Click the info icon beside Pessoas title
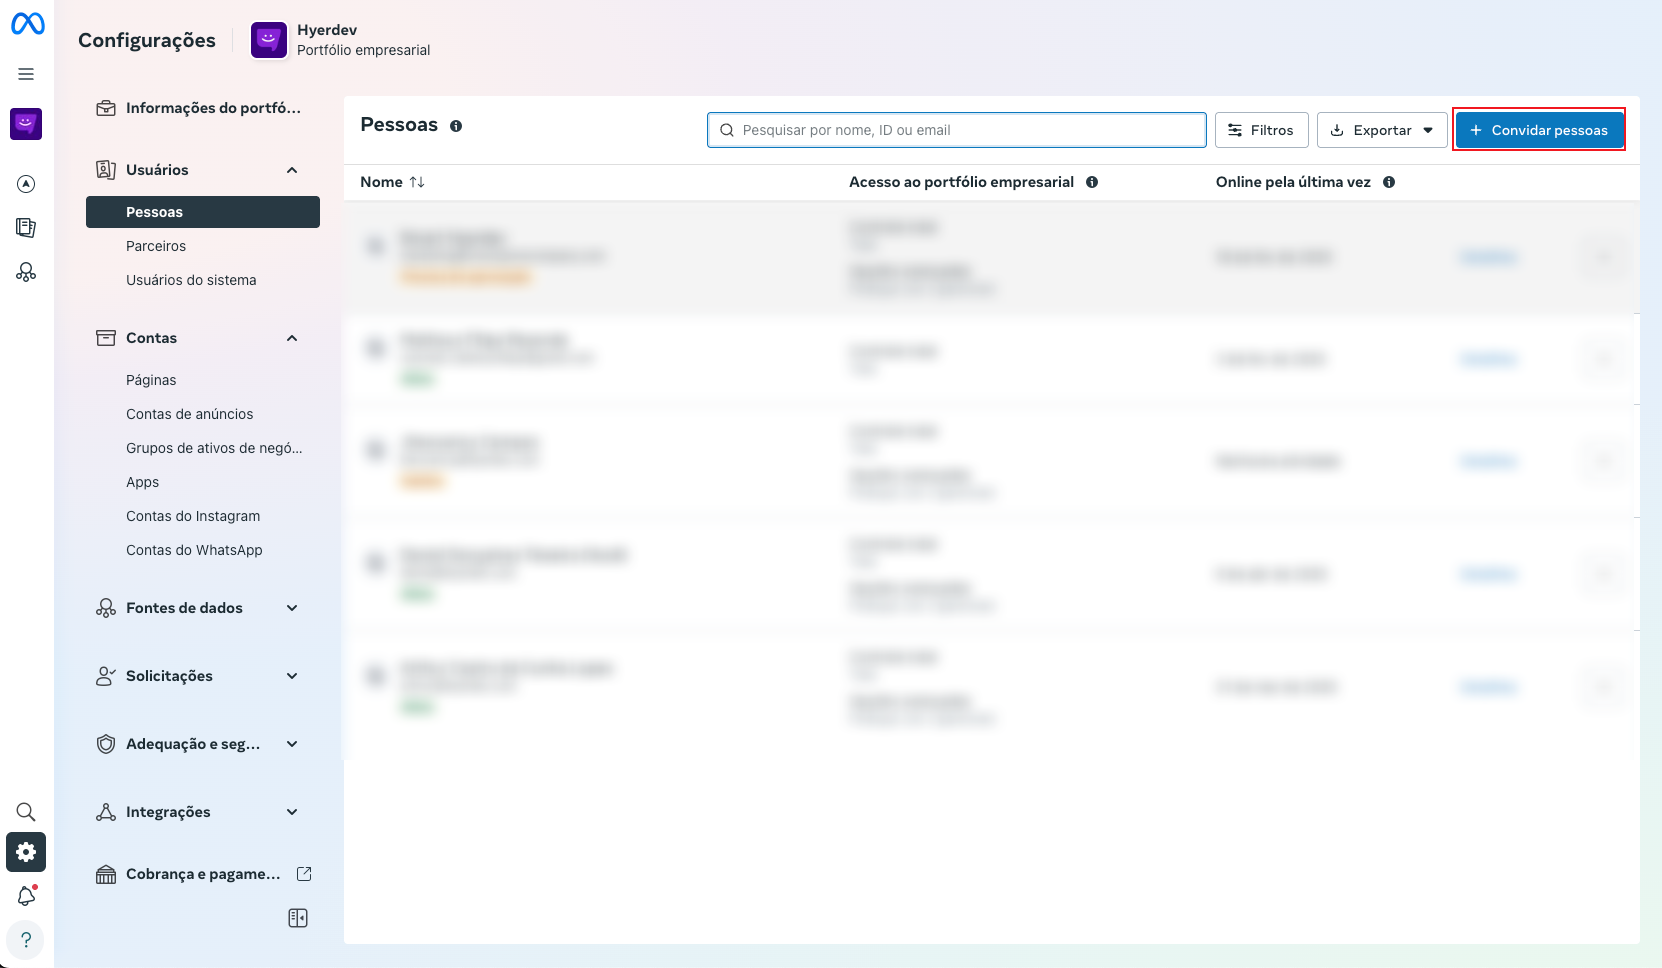The width and height of the screenshot is (1662, 968). pyautogui.click(x=456, y=126)
